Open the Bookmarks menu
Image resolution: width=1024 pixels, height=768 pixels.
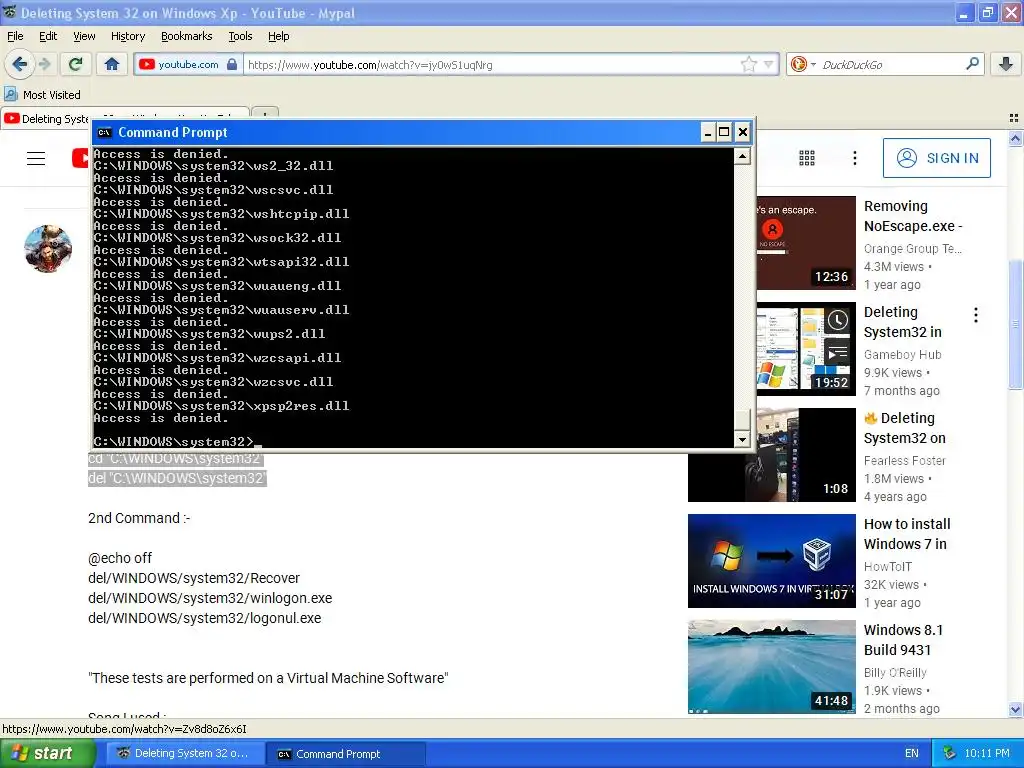186,36
